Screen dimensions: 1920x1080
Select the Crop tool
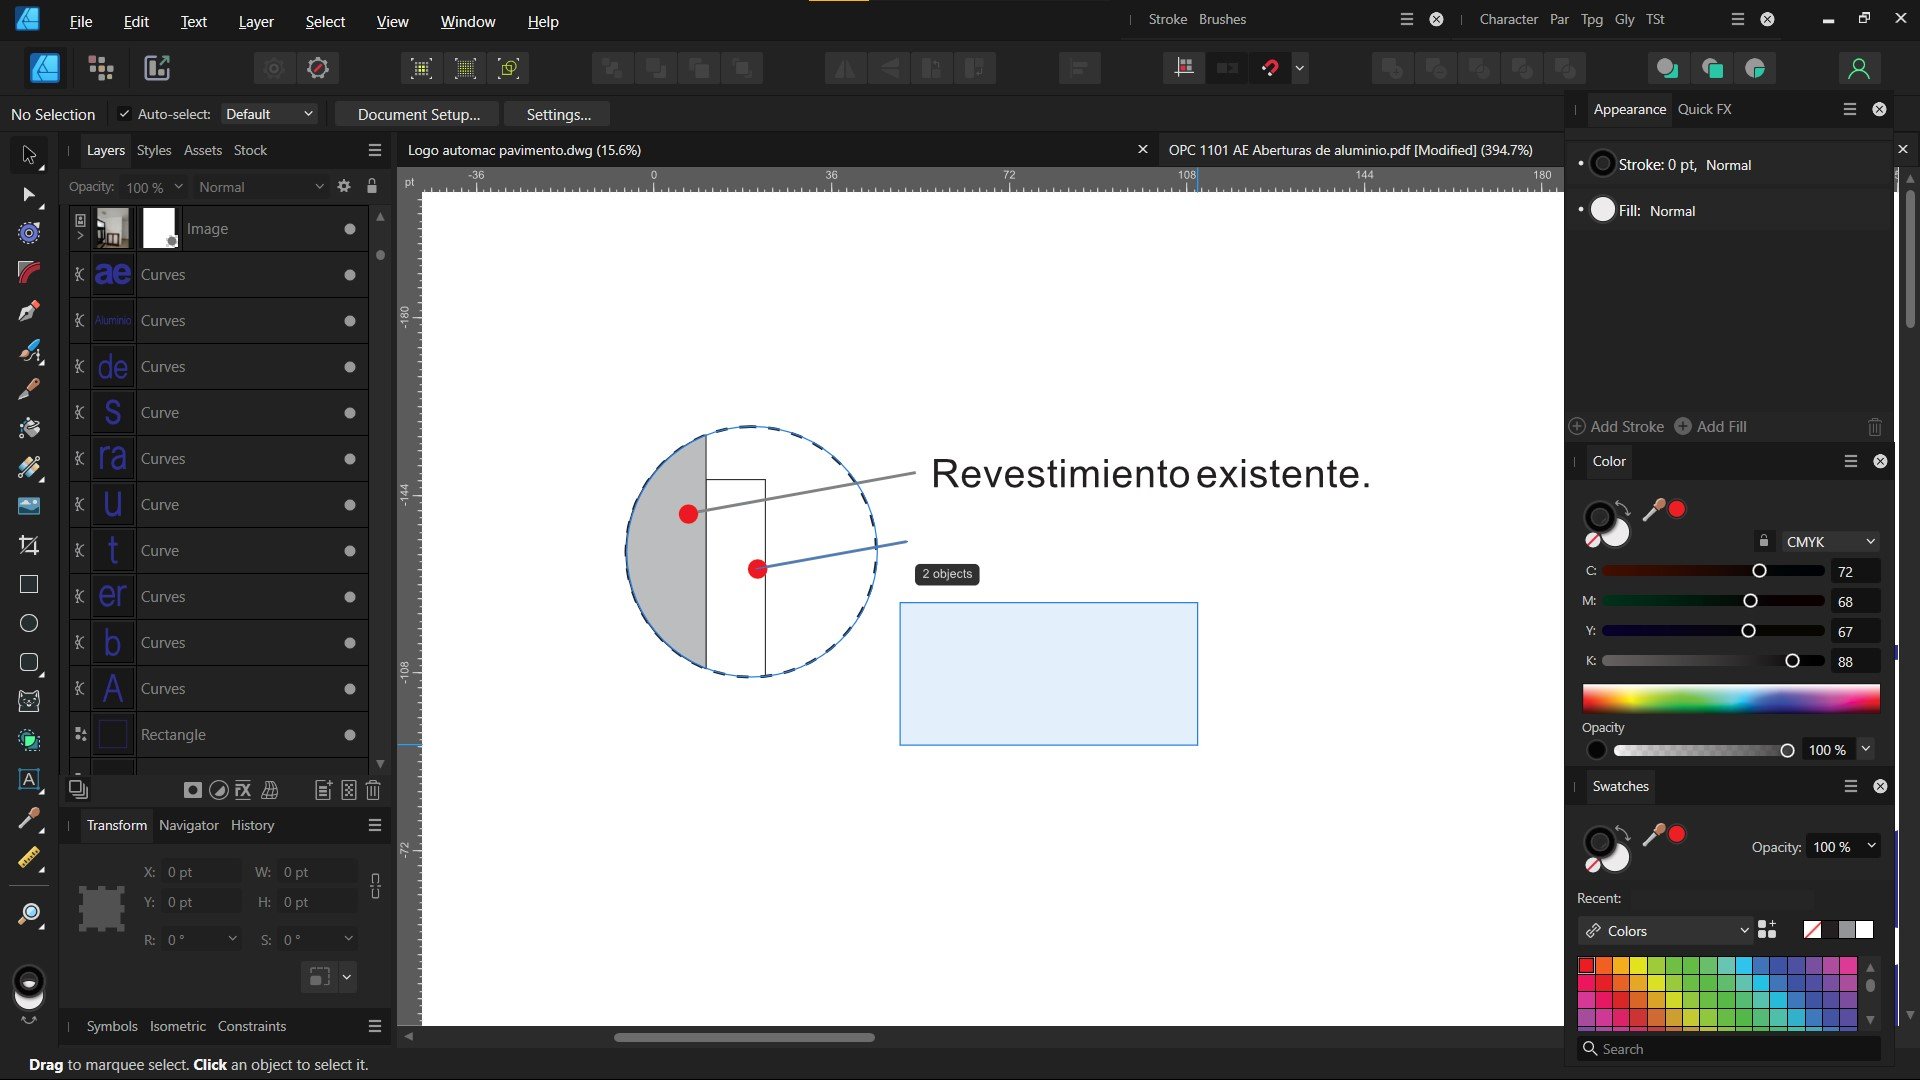click(28, 545)
